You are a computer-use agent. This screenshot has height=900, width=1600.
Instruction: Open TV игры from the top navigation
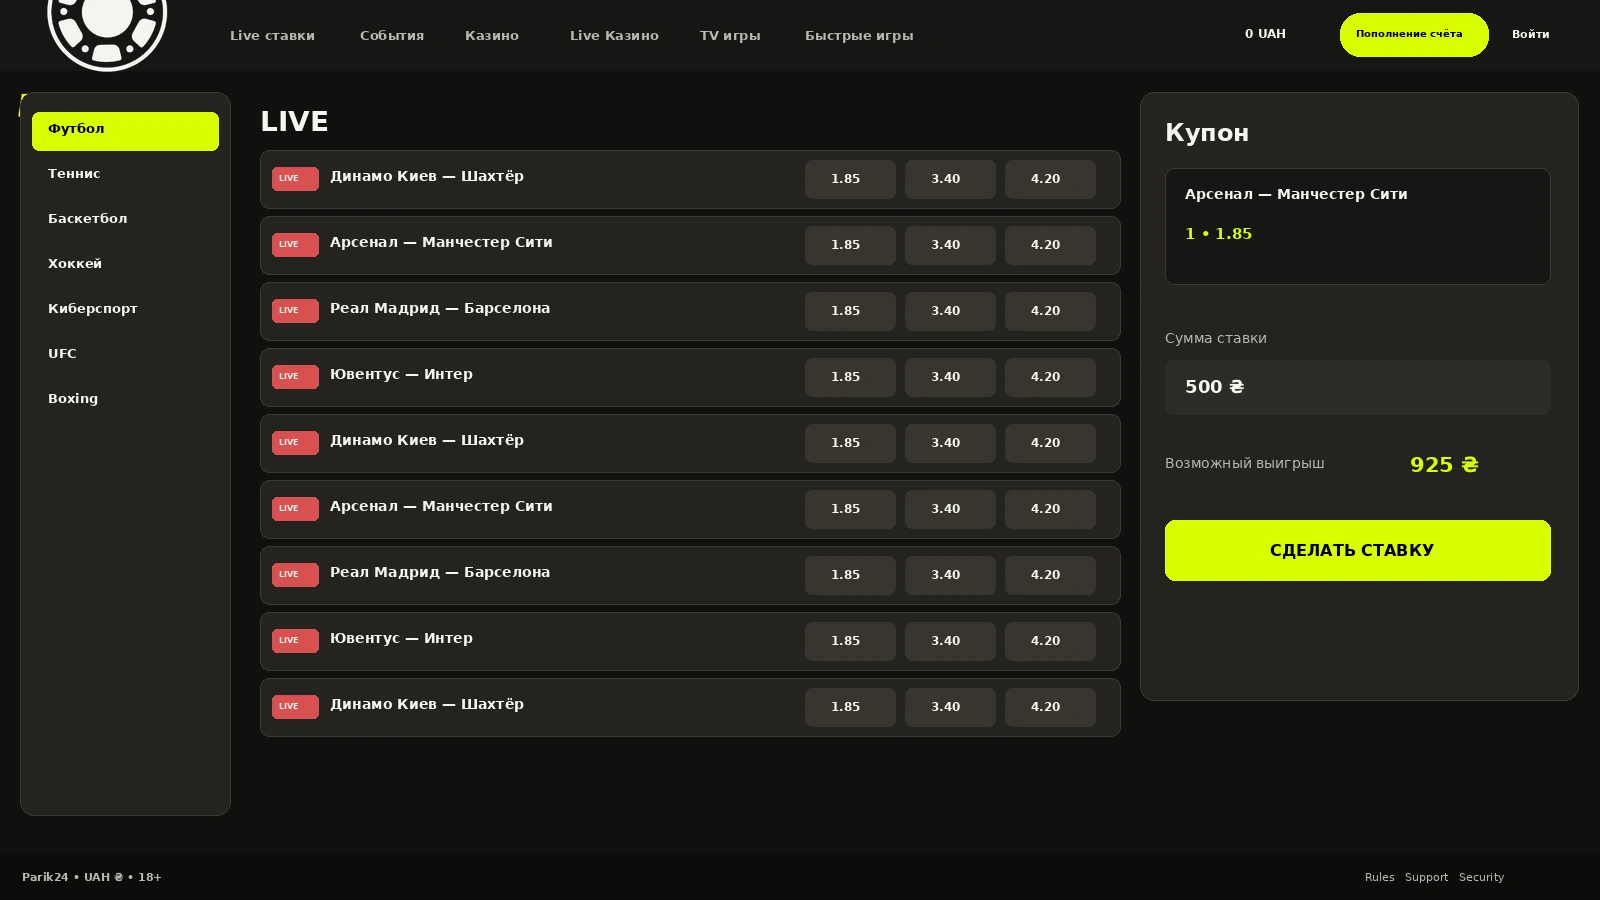(730, 35)
